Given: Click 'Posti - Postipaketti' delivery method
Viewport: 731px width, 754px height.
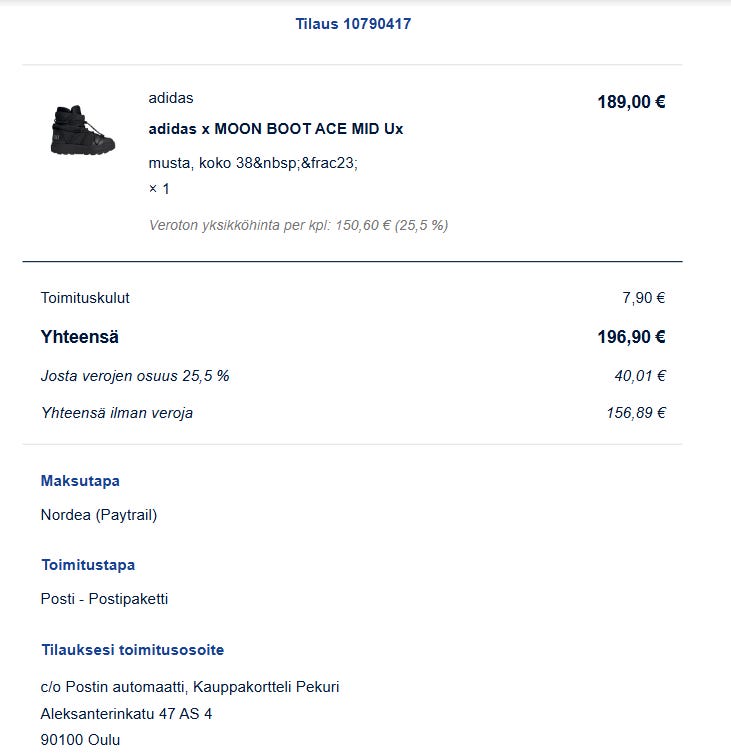Looking at the screenshot, I should pos(104,600).
